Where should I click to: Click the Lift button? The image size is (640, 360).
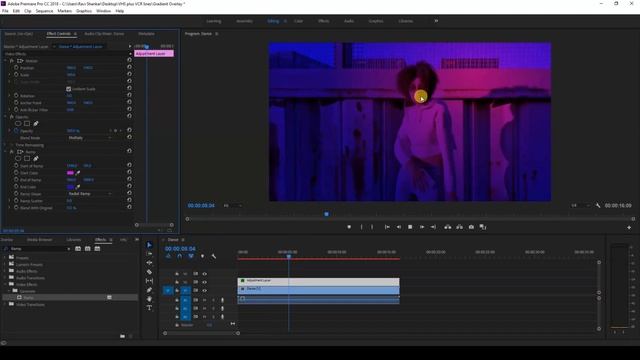(x=448, y=227)
